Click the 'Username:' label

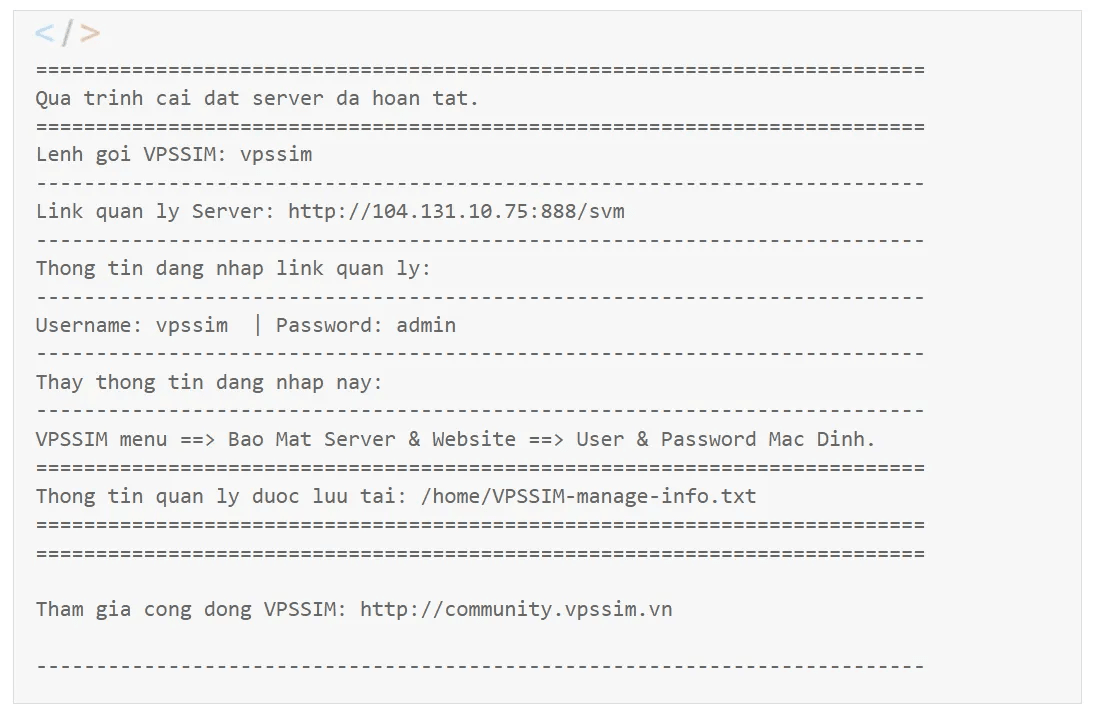(x=89, y=325)
